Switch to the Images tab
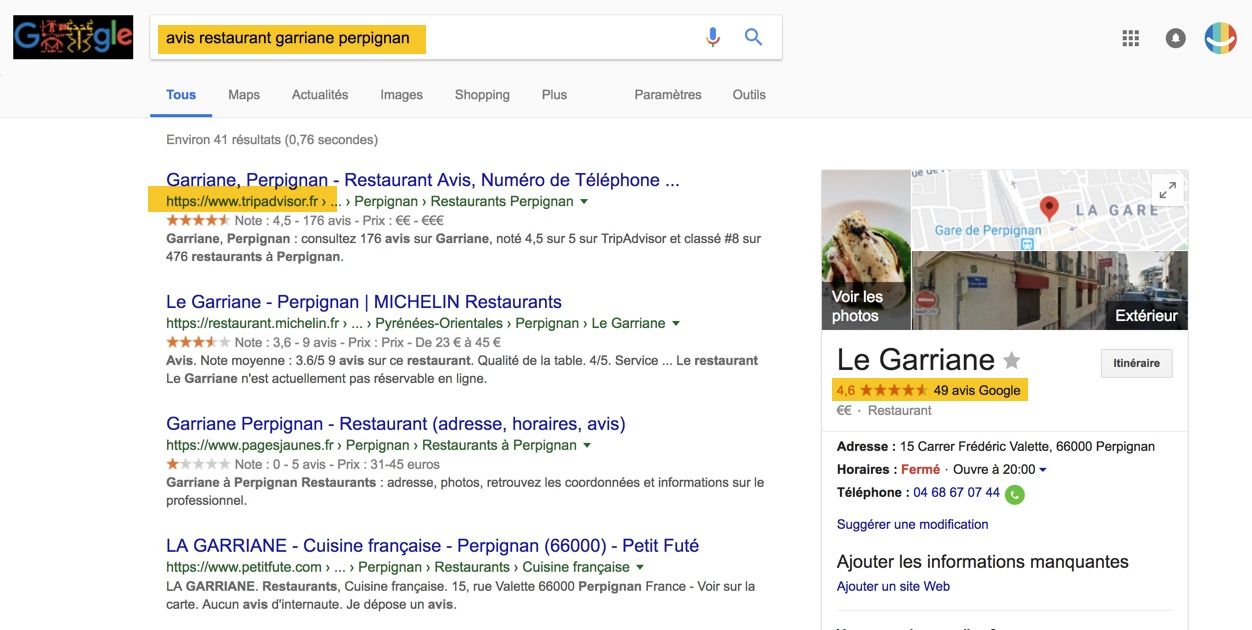1252x630 pixels. pos(401,95)
